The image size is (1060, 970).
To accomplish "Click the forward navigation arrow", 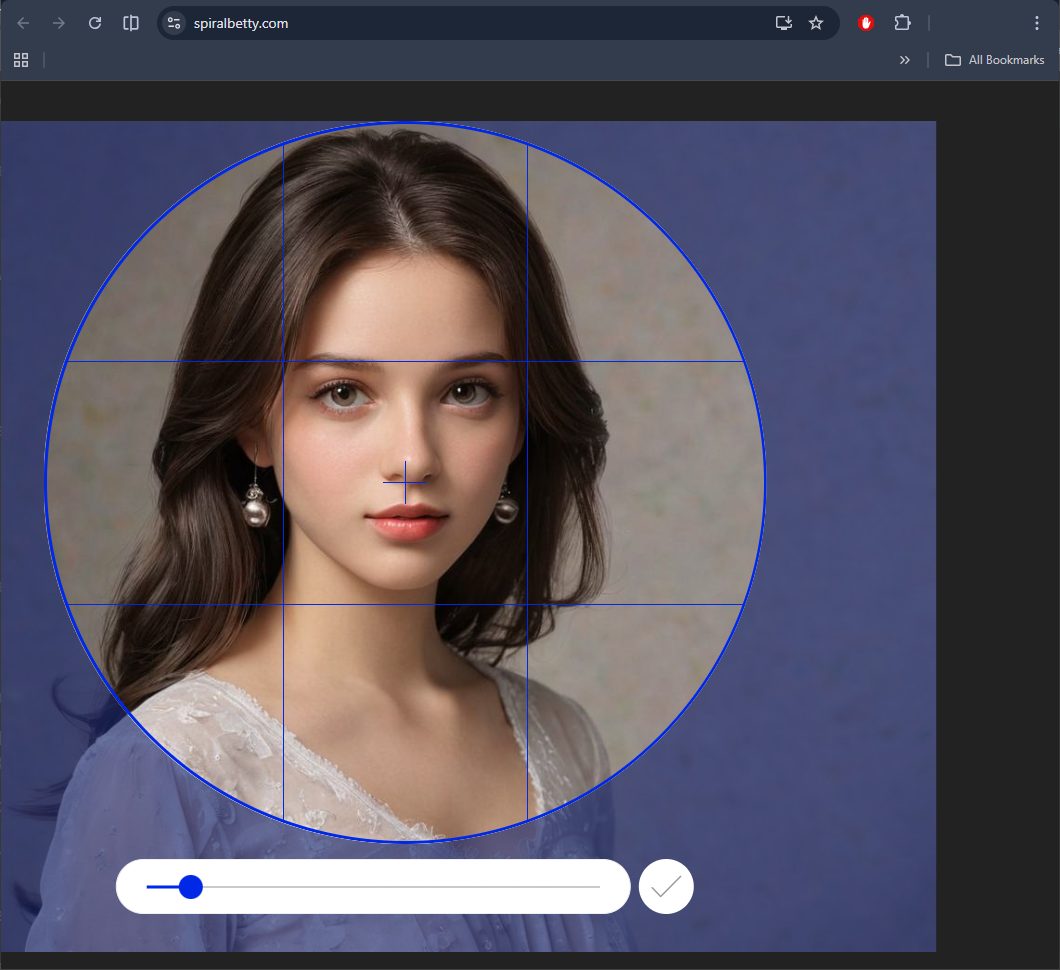I will click(x=59, y=23).
